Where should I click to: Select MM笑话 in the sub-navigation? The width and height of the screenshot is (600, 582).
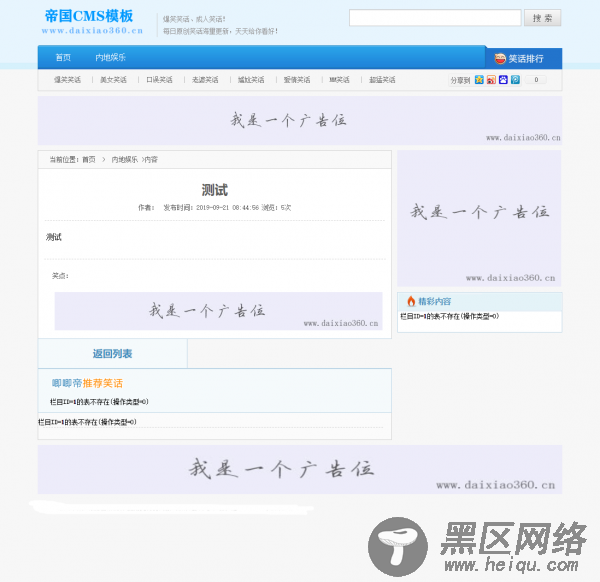click(x=339, y=80)
